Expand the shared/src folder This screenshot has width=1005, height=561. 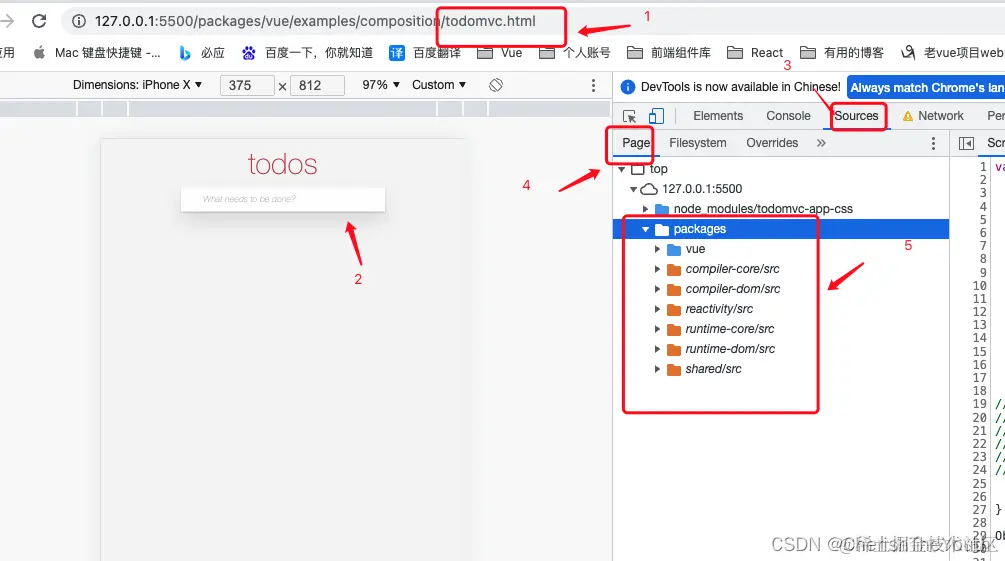point(657,369)
